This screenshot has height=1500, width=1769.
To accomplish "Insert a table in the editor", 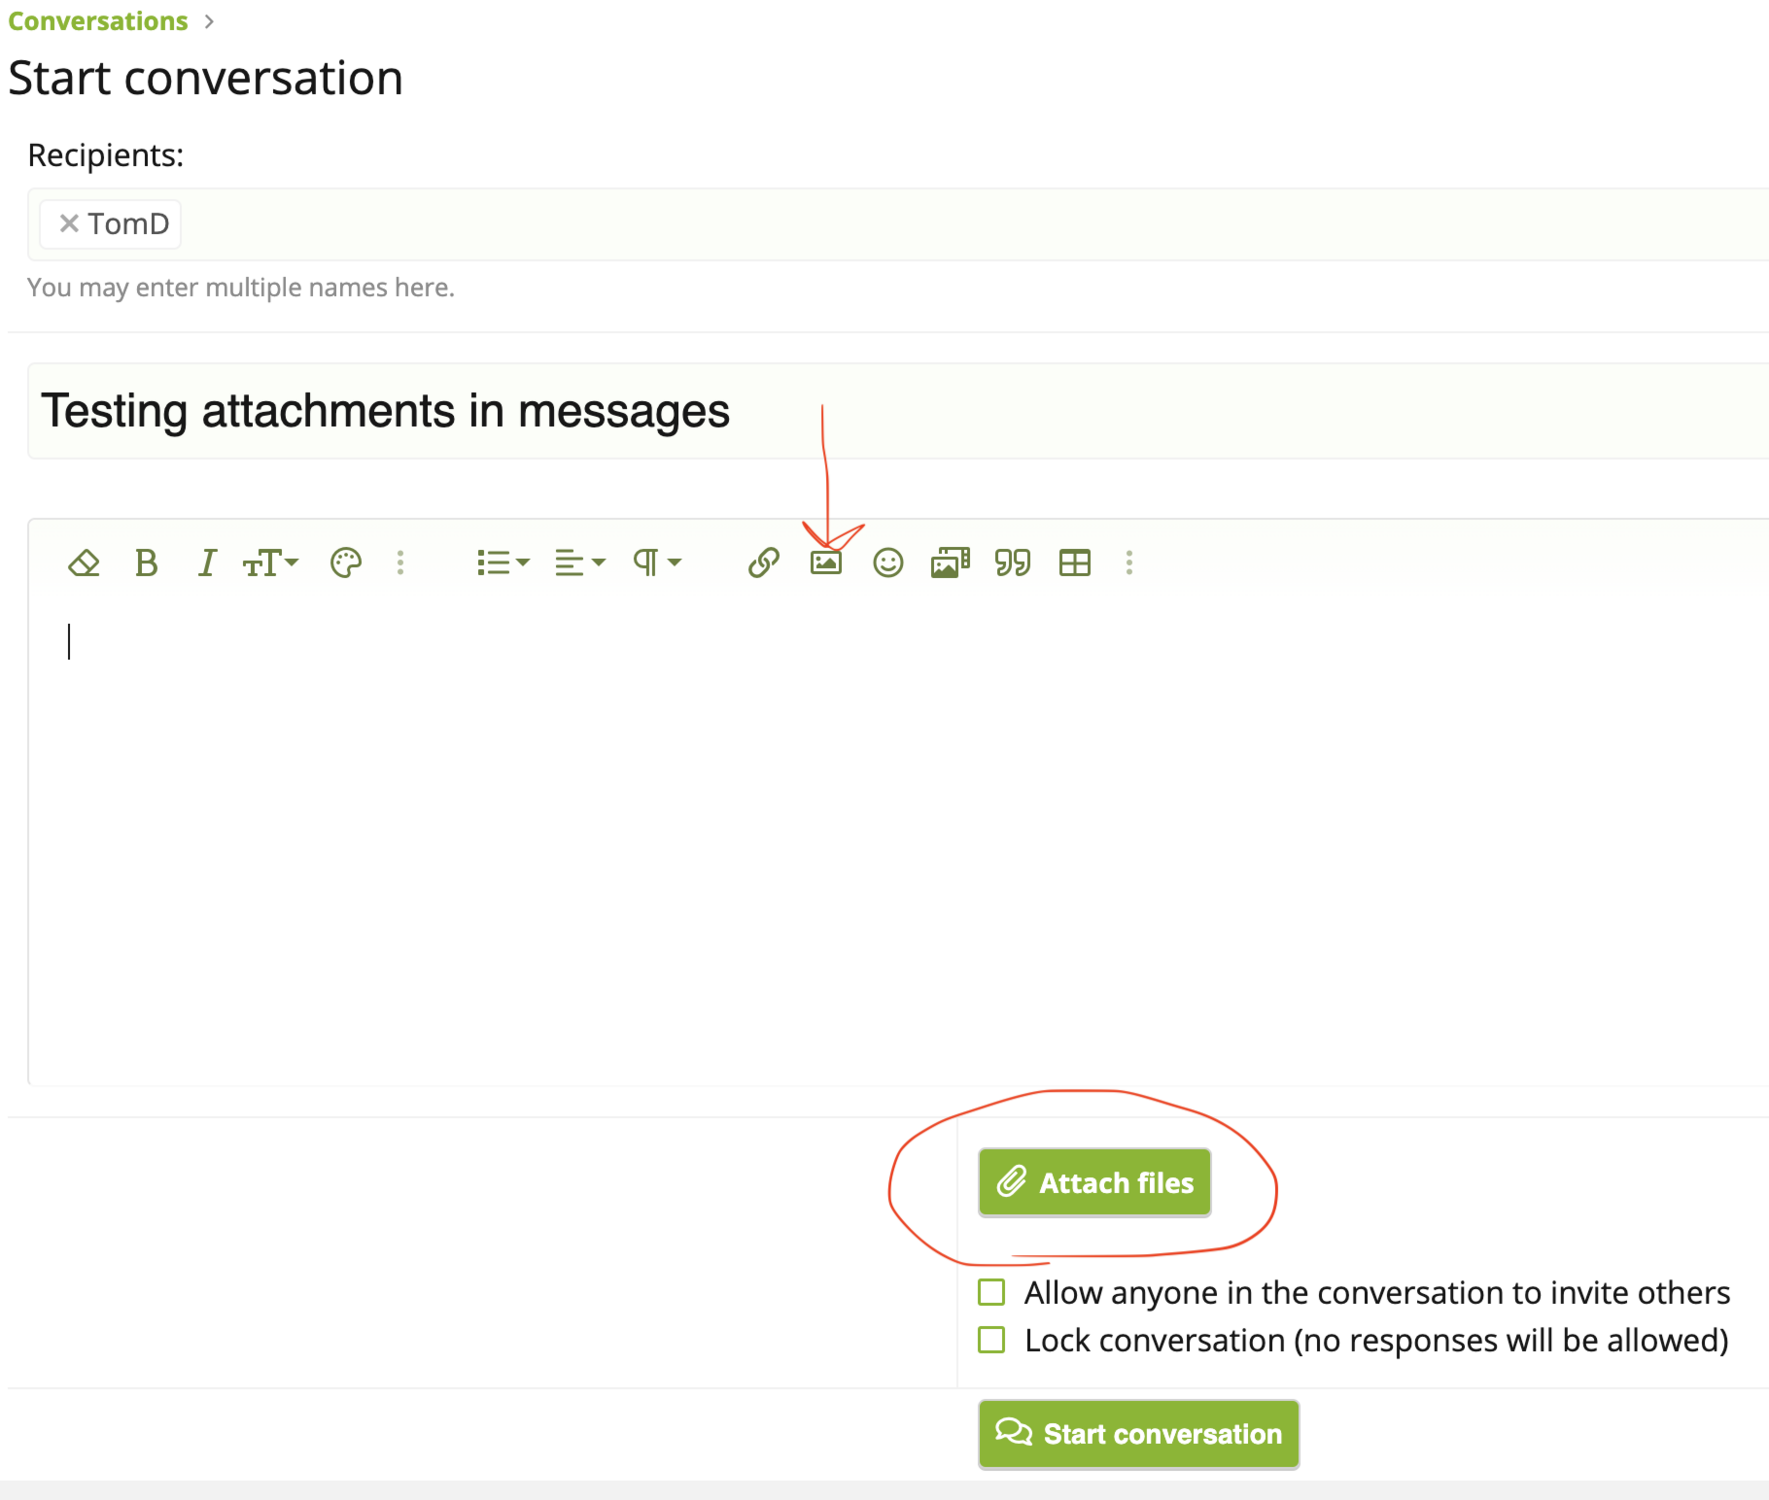I will click(1075, 563).
